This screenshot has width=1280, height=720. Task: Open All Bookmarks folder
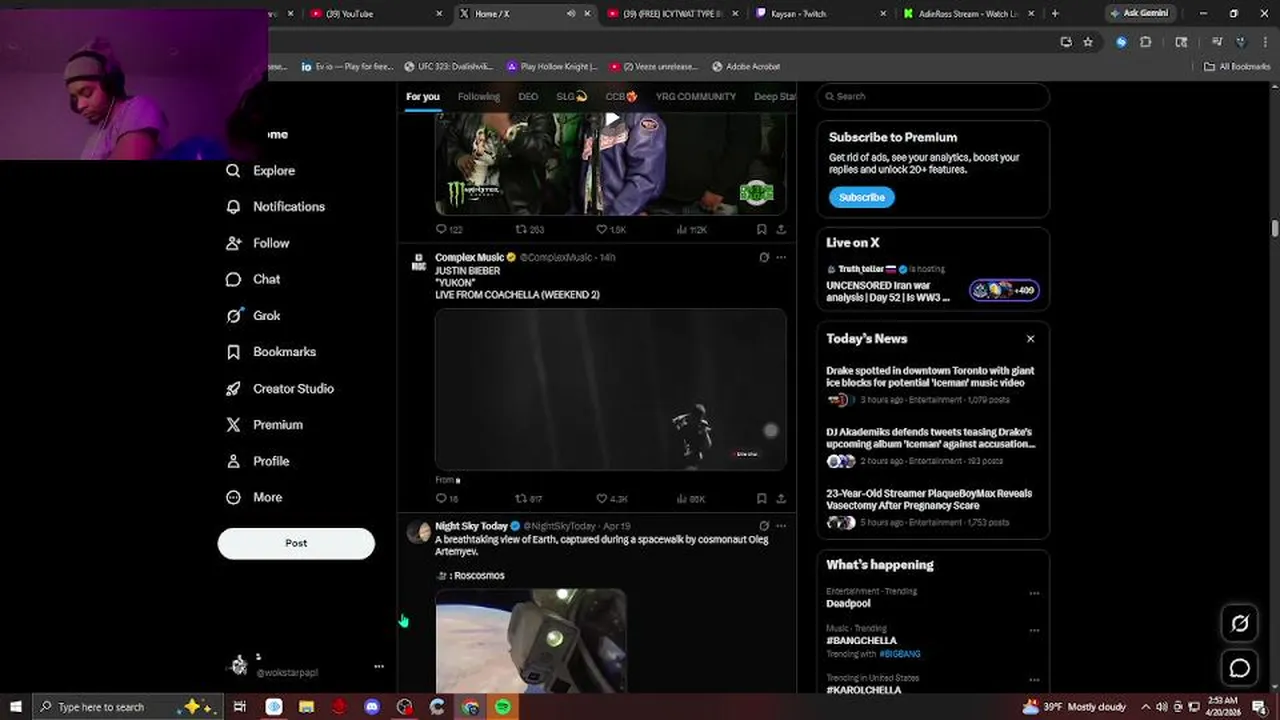[x=1236, y=67]
